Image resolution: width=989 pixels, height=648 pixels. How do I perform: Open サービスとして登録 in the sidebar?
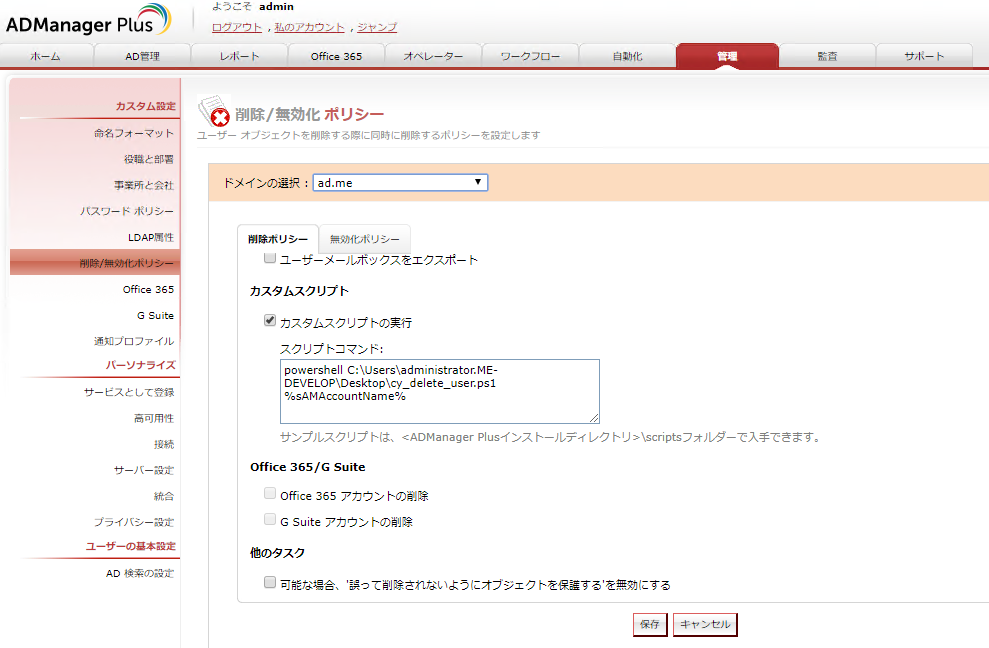(x=129, y=392)
